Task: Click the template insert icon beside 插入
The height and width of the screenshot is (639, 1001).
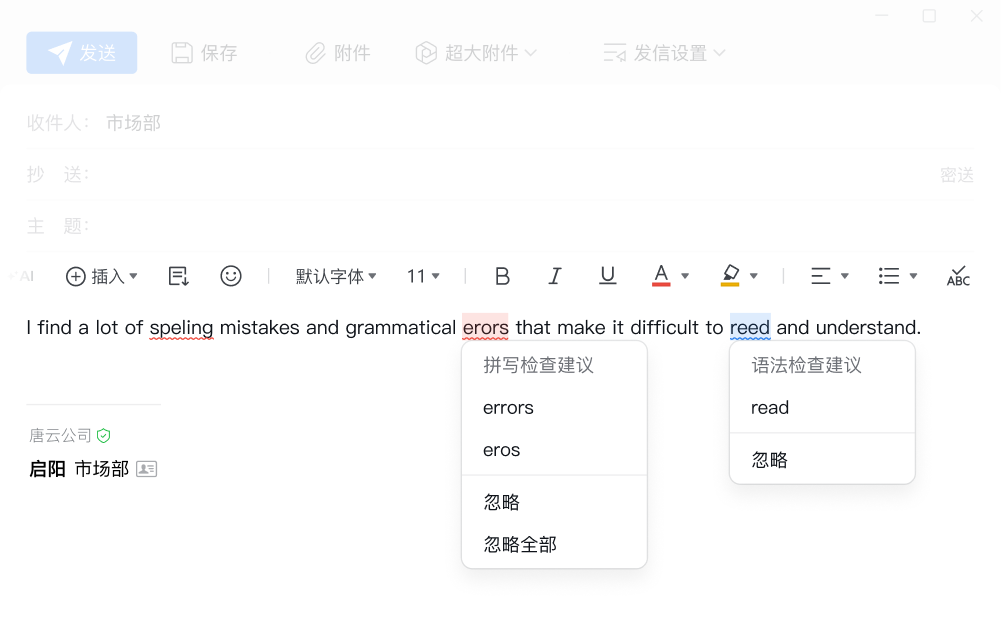Action: click(x=179, y=276)
